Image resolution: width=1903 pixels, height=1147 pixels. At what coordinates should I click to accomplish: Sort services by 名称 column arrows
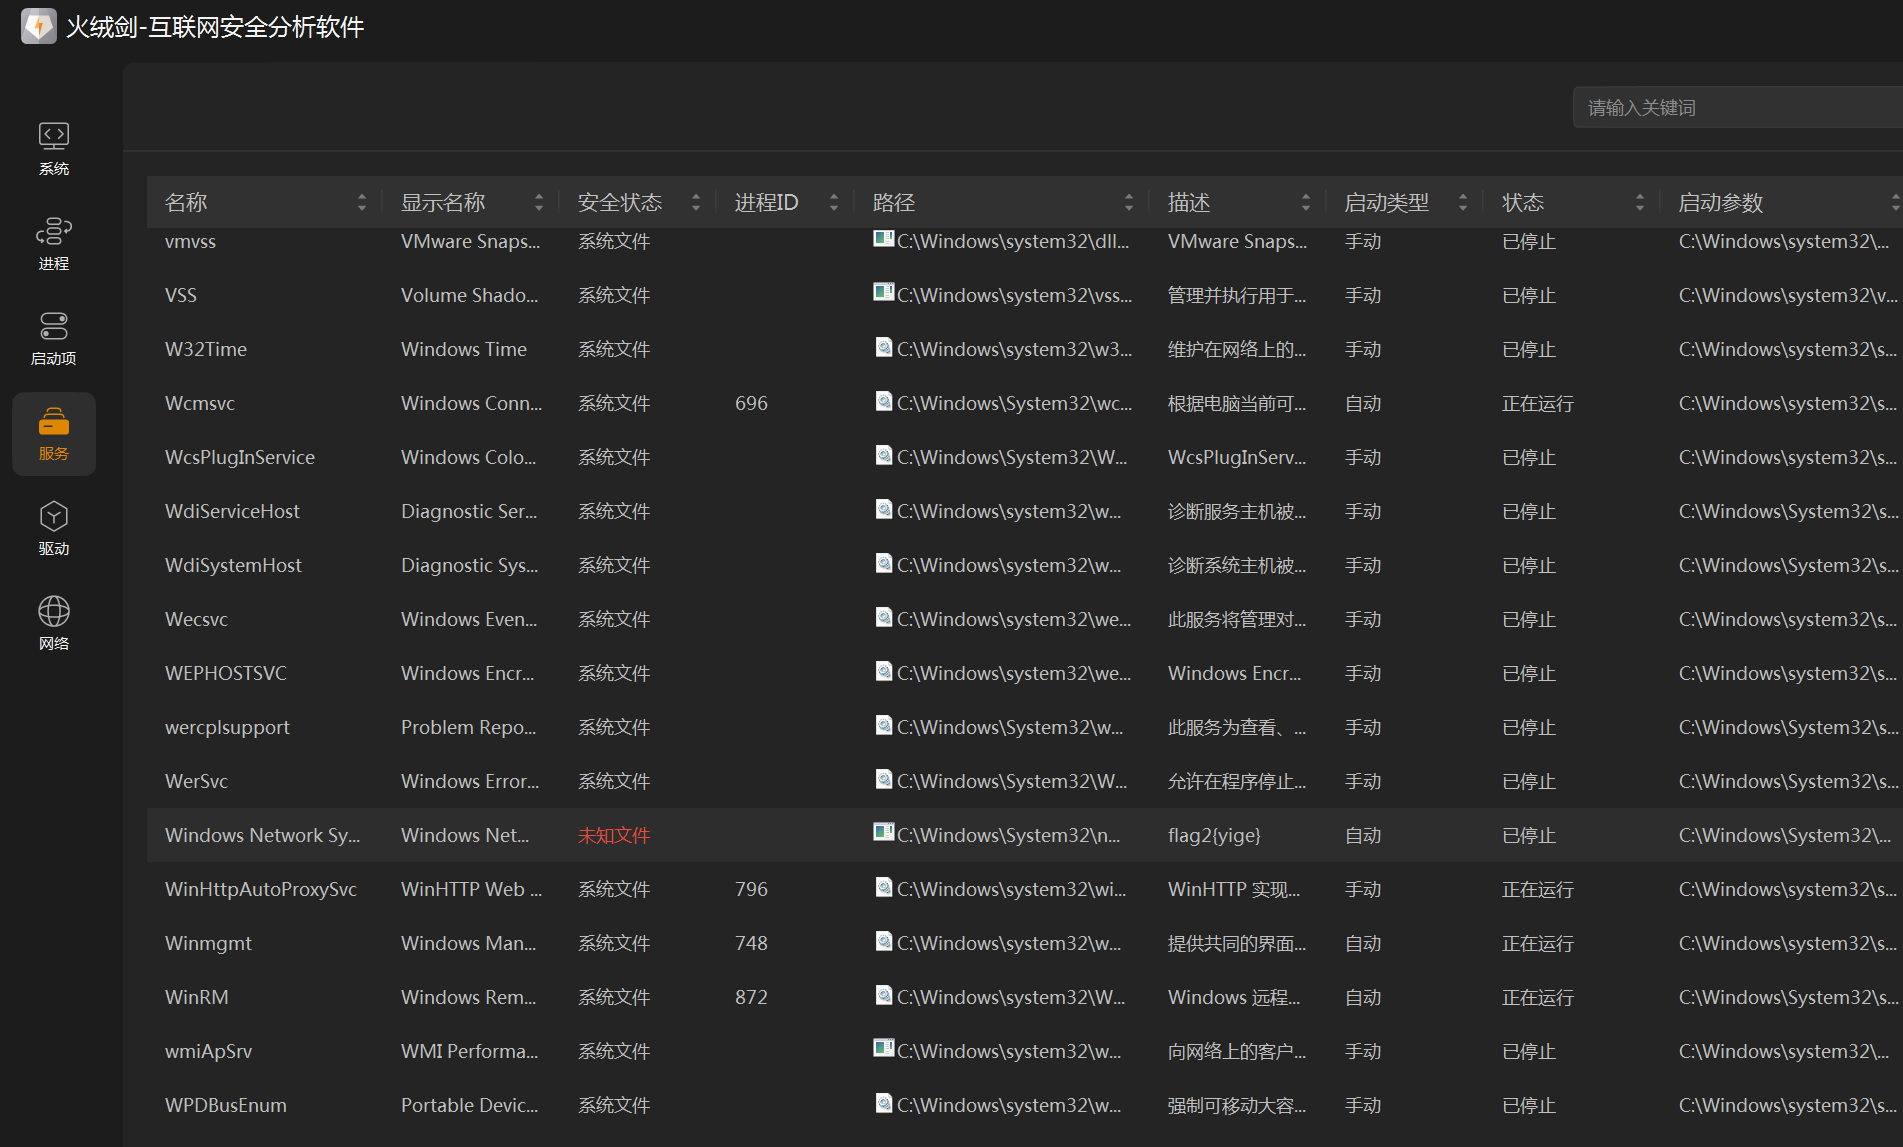tap(362, 203)
